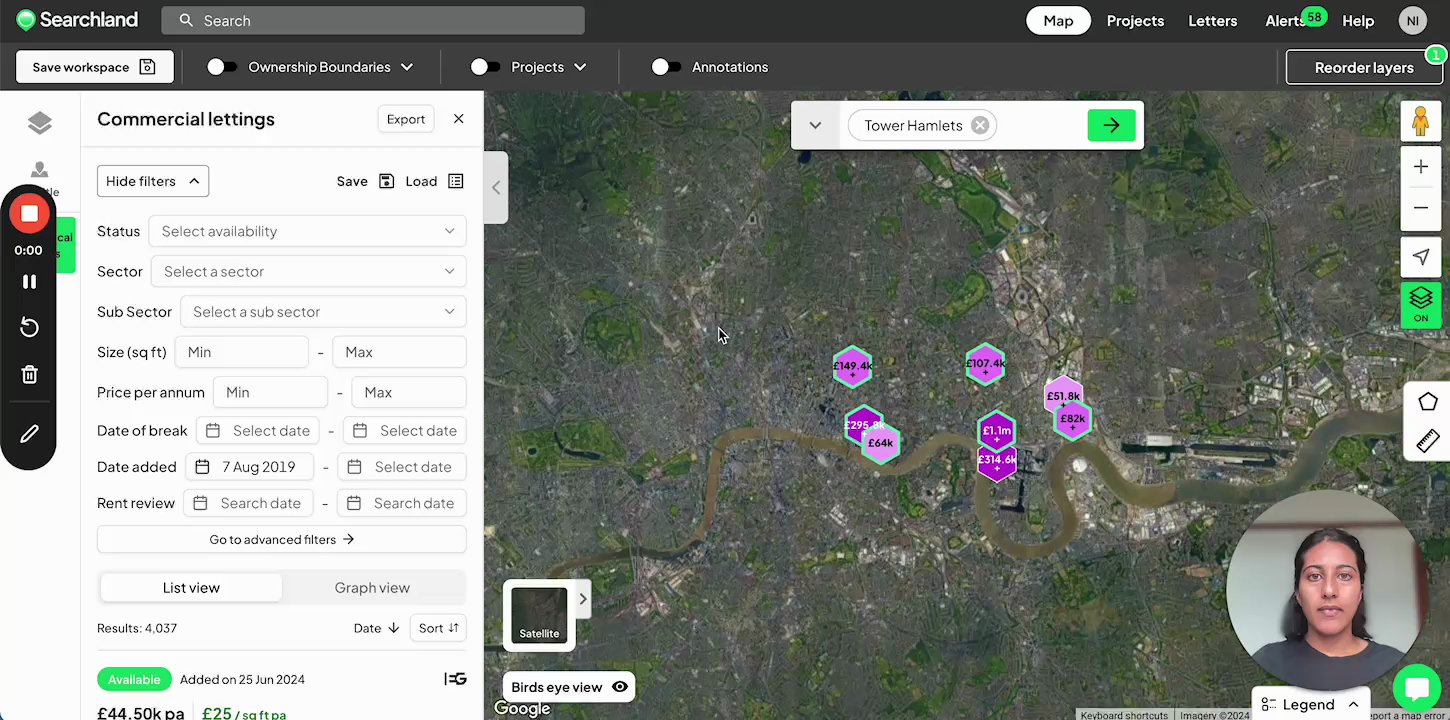
Task: Open the Alerts nav item
Action: tap(1286, 21)
